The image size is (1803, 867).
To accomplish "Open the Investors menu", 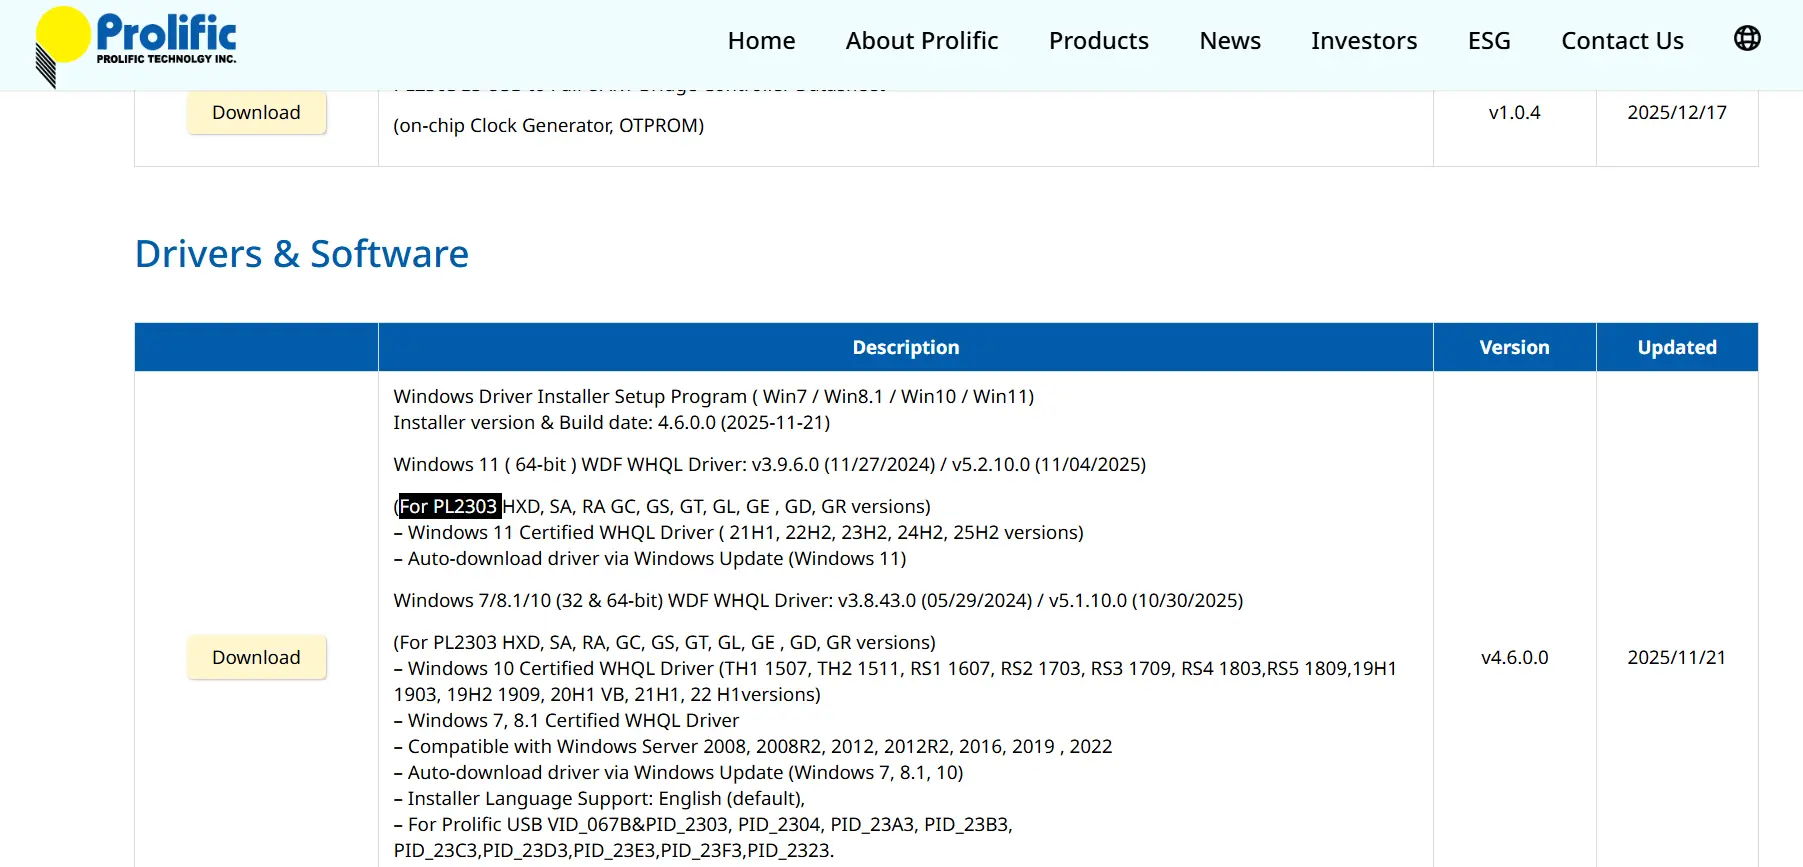I will tap(1364, 41).
